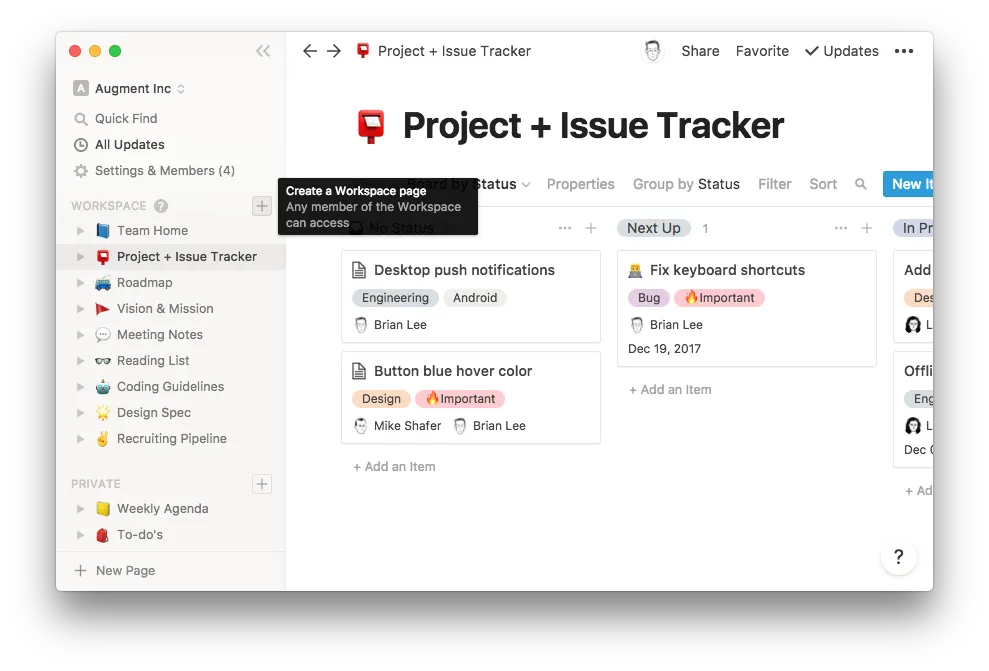Add card to Next Up column with plus
The image size is (989, 671).
click(x=867, y=228)
